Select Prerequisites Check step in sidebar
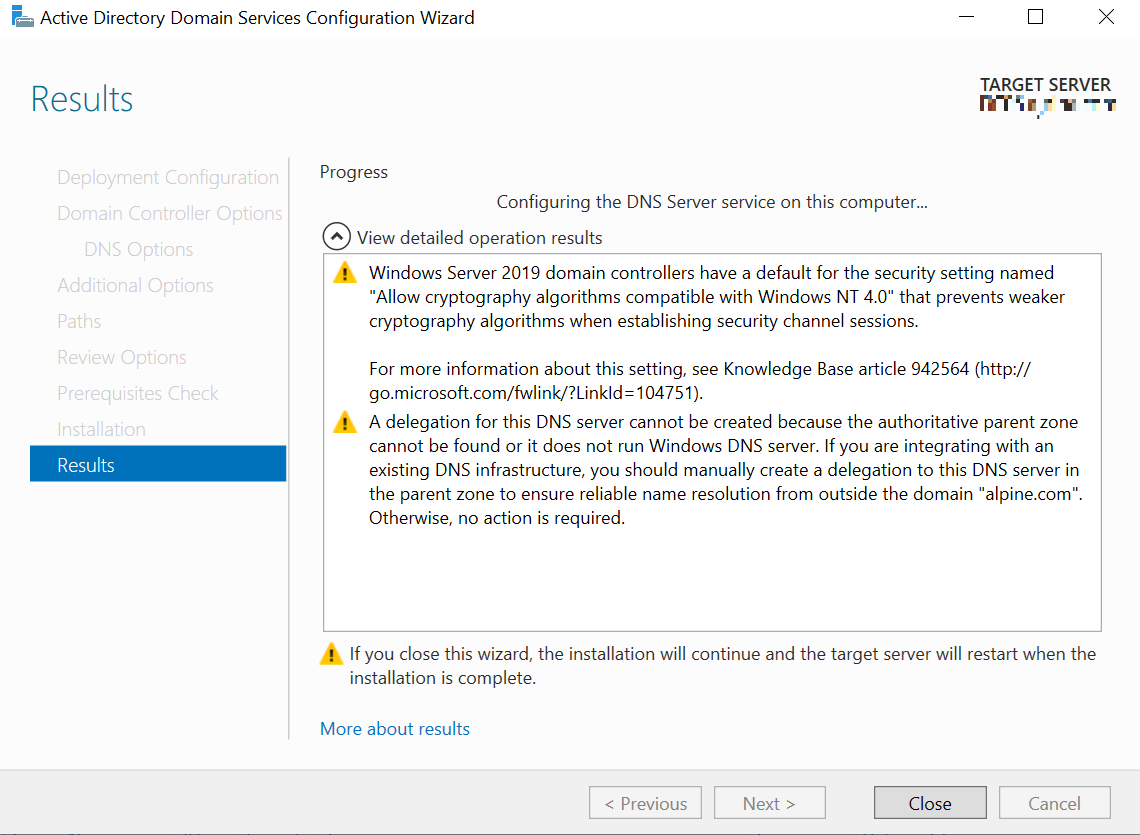1140x835 pixels. click(x=137, y=393)
